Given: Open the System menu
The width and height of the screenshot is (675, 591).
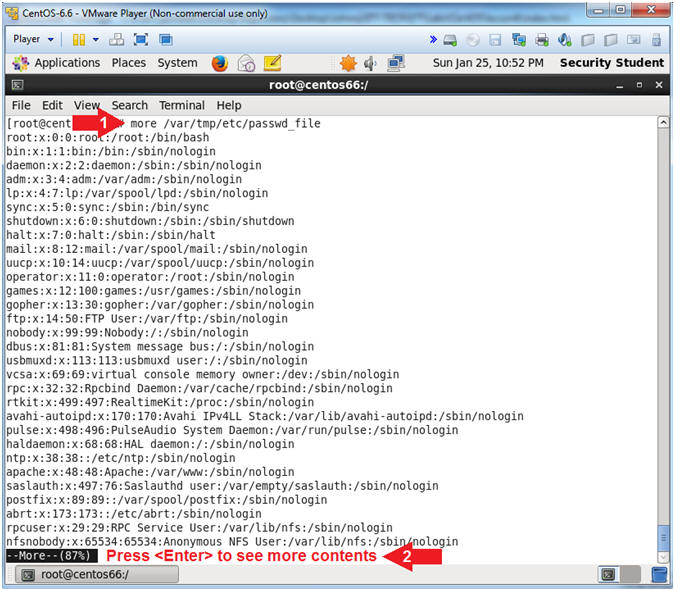Looking at the screenshot, I should (177, 63).
